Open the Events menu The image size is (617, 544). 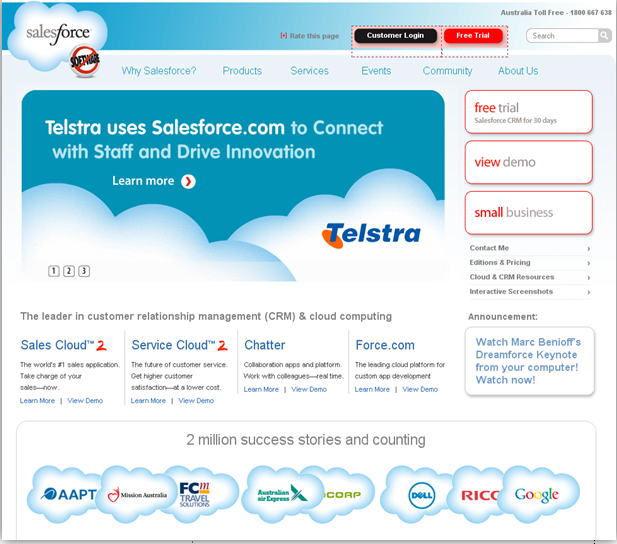[376, 71]
